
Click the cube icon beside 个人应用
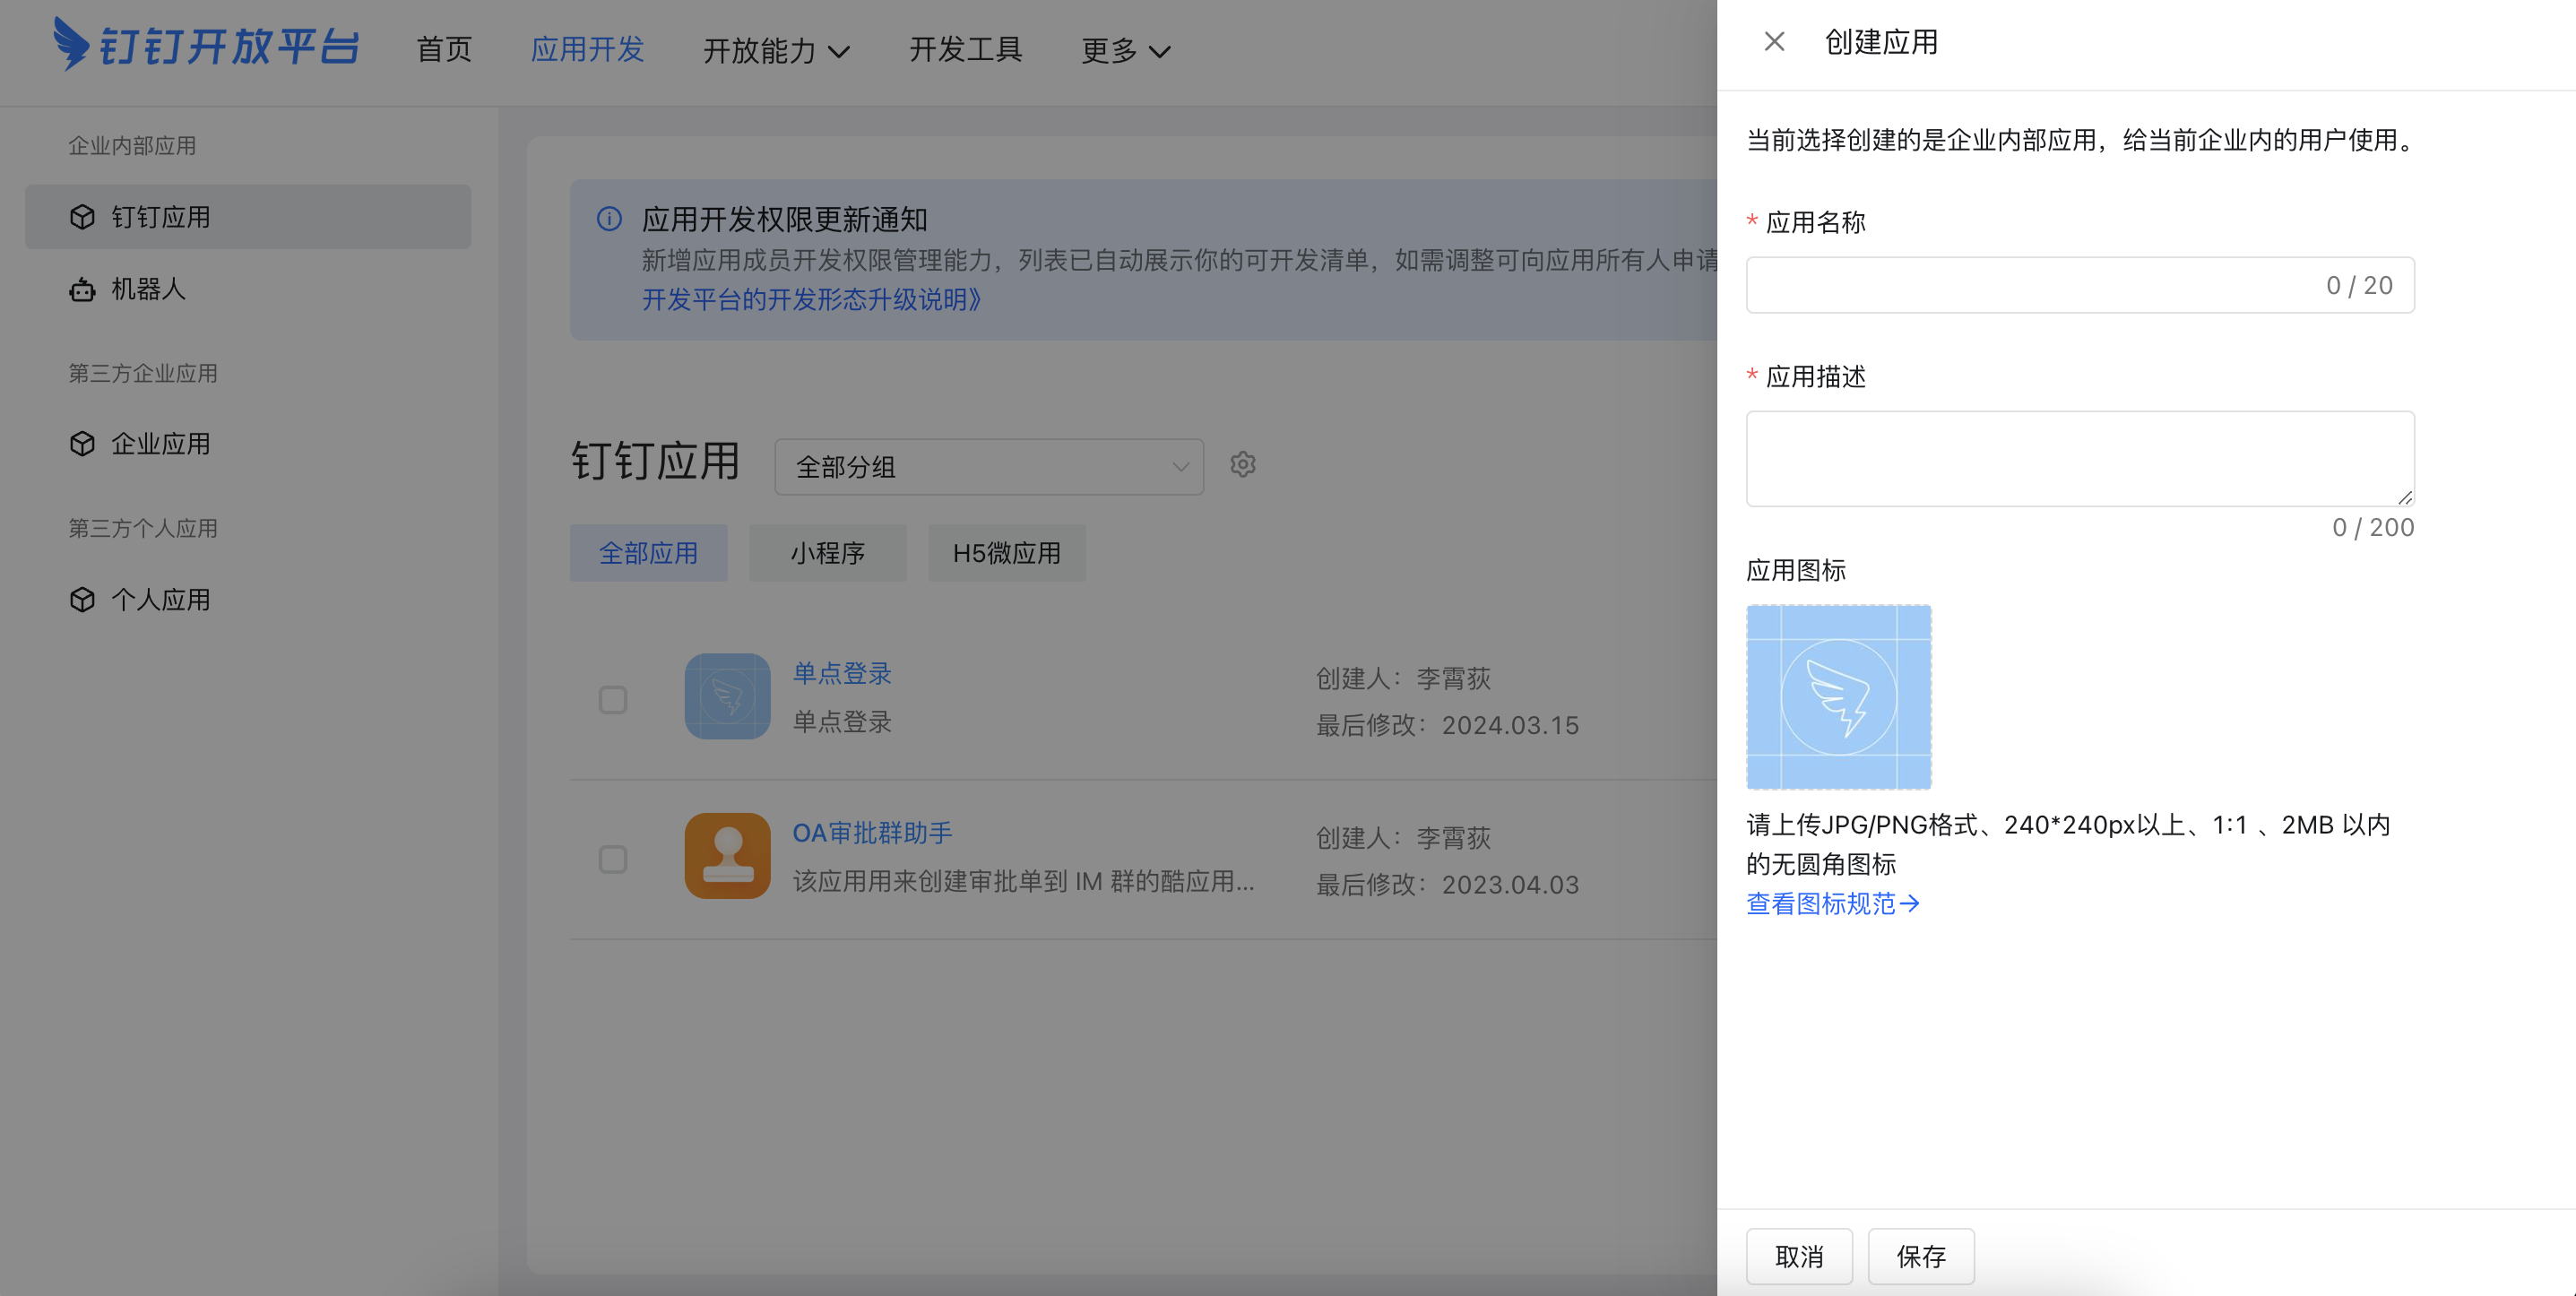click(x=82, y=599)
